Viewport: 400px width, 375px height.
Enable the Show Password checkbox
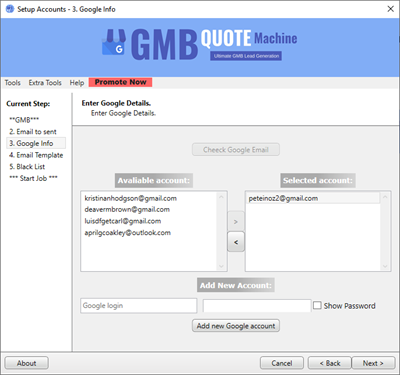coord(317,305)
